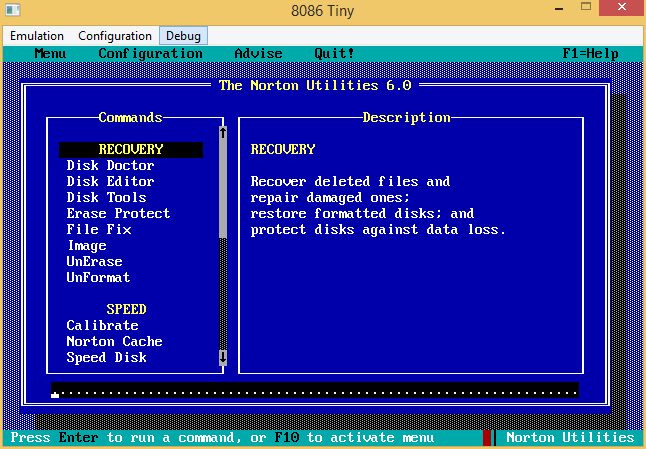
Task: Open the Configuration menu of 8086 Tiny
Action: pyautogui.click(x=115, y=36)
